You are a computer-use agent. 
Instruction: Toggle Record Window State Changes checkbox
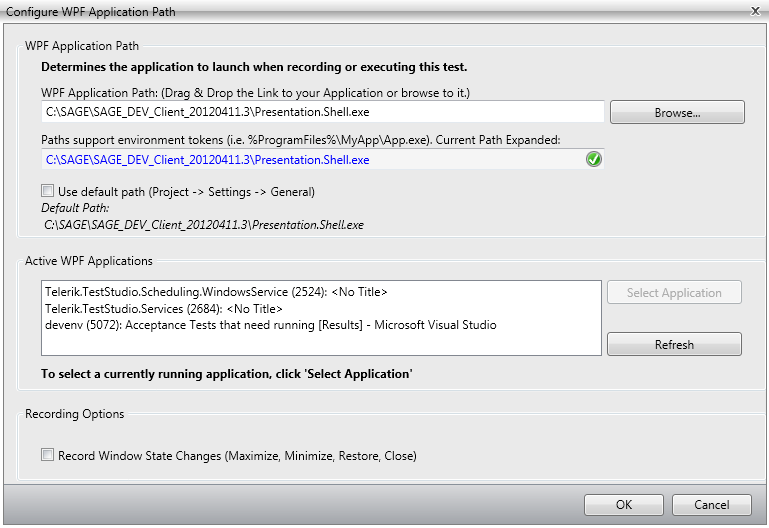point(47,455)
